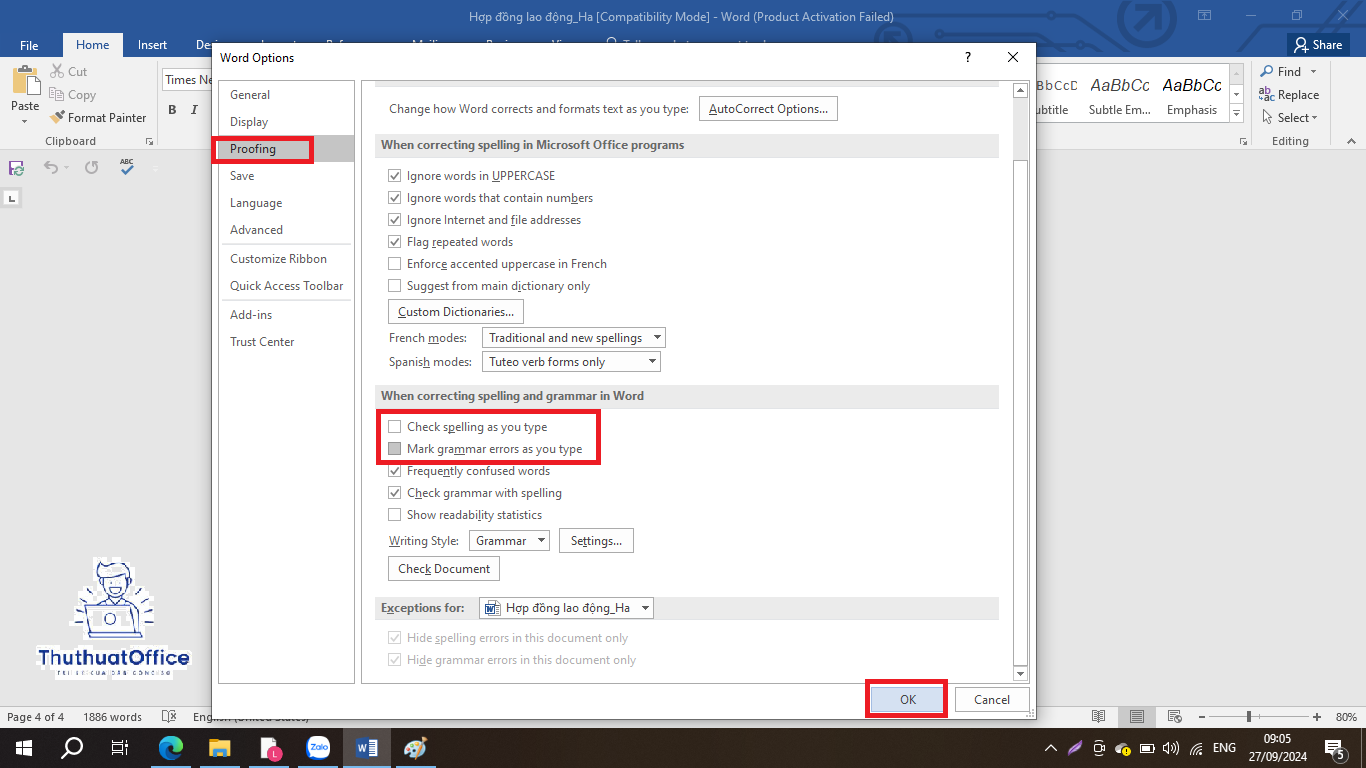Click the Replace icon in Editing group

1267,95
